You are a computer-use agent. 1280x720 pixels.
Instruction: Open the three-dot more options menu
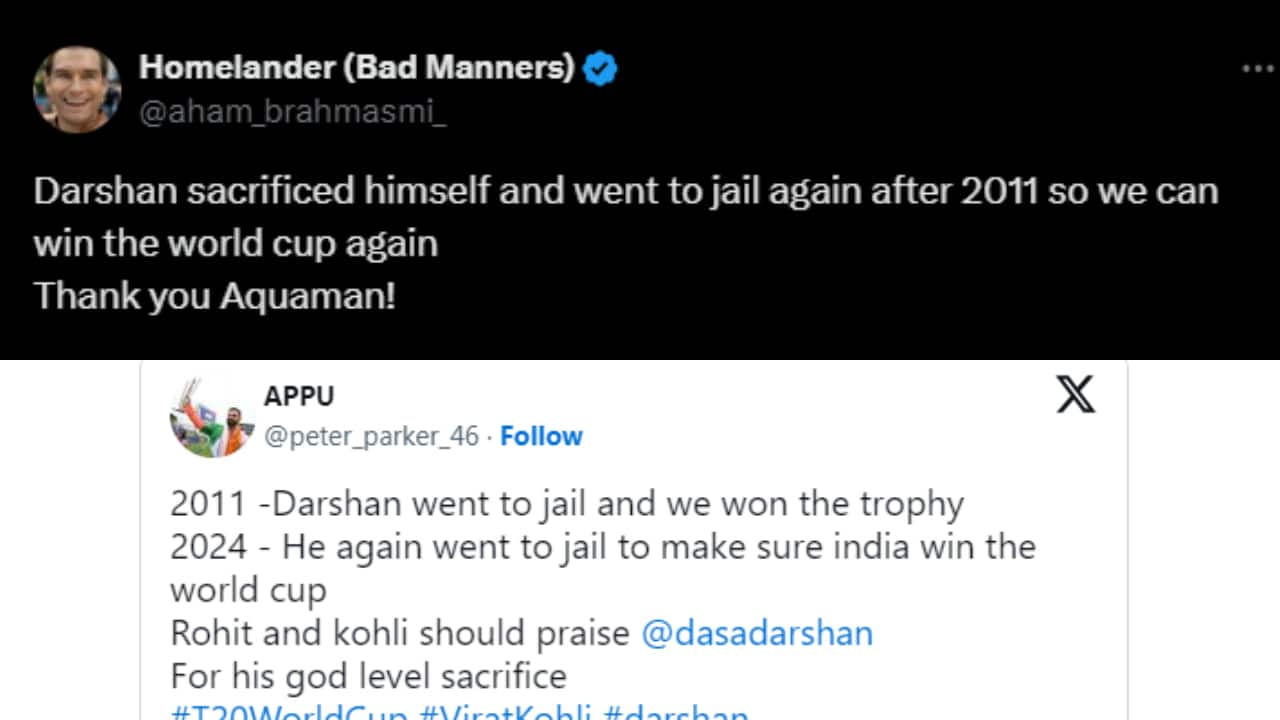[x=1256, y=69]
